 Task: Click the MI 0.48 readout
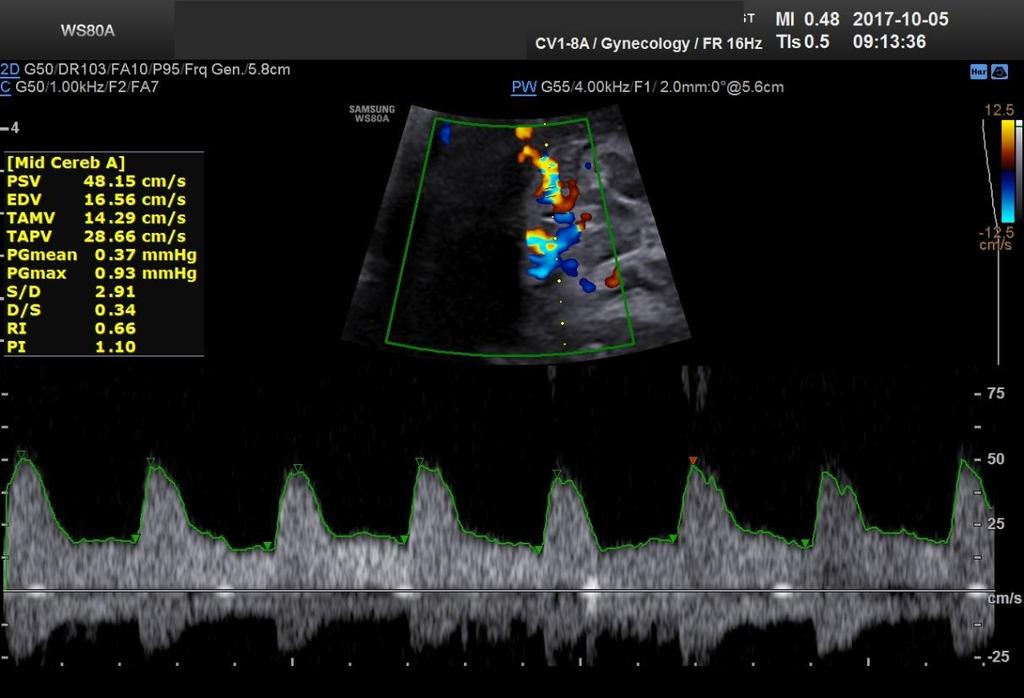(807, 19)
